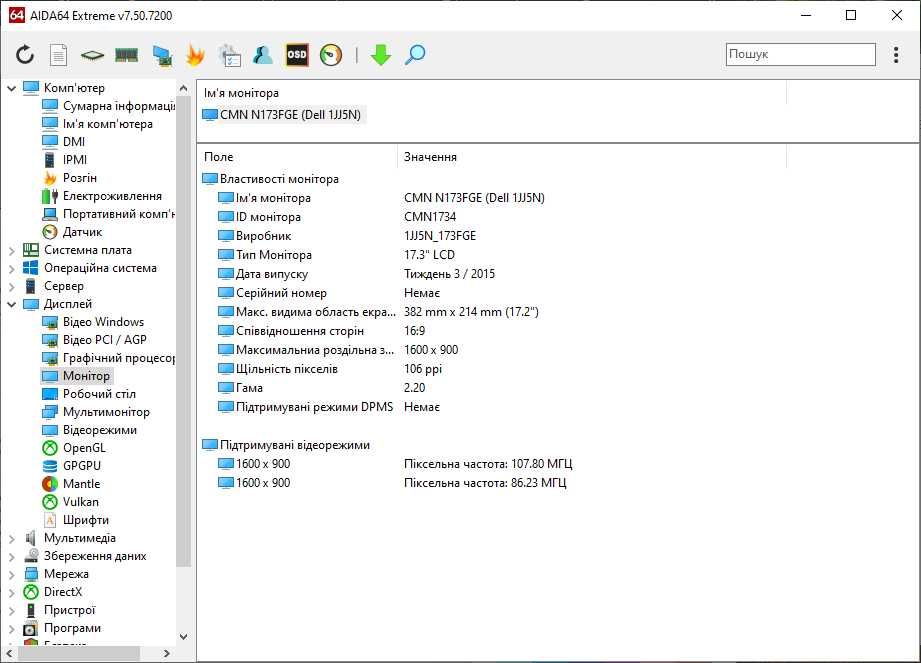Screen dimensions: 921x663
Task: Open the Датчик sensor item
Action: tap(72, 232)
